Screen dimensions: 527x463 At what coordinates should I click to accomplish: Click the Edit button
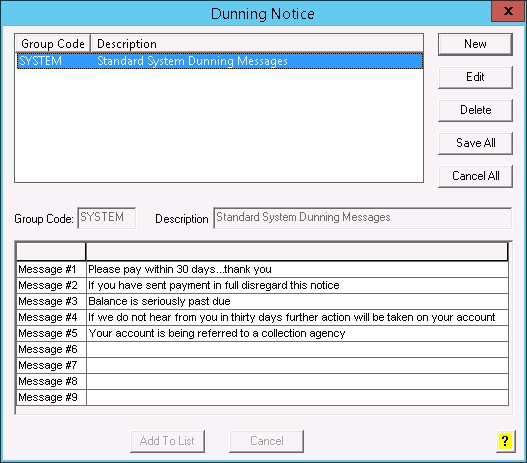tap(475, 77)
